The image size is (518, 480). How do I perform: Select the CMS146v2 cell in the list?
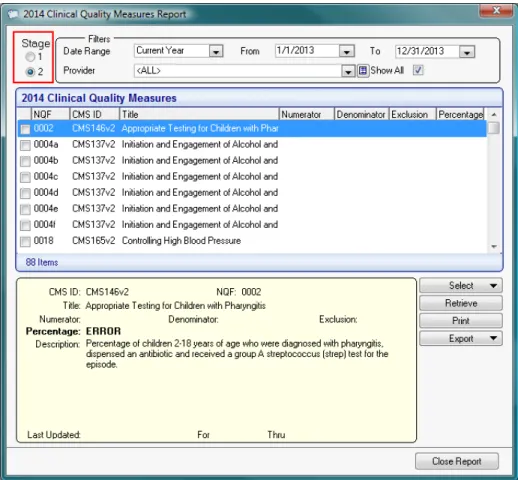(x=94, y=128)
